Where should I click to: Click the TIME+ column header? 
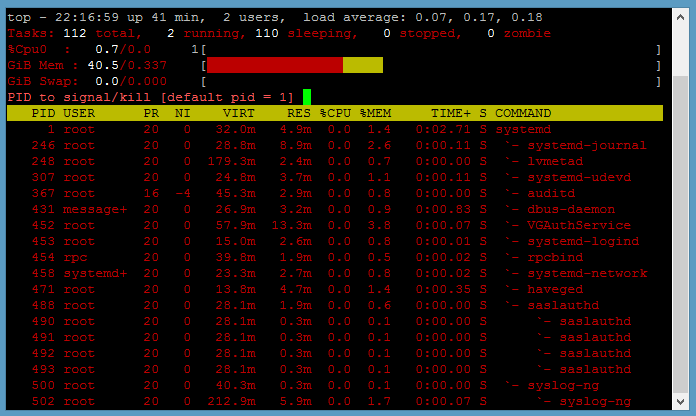point(451,113)
